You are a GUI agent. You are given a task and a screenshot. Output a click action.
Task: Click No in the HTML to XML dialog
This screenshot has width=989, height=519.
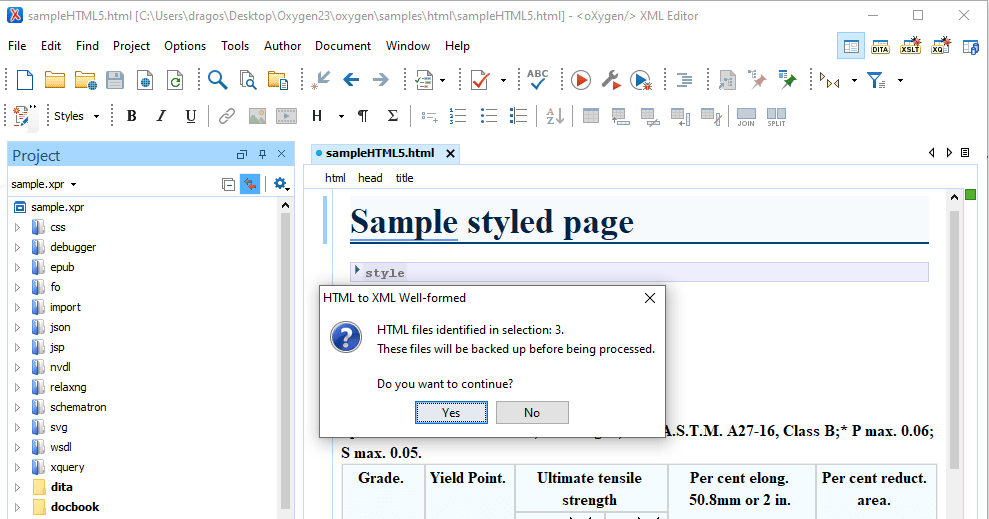point(532,412)
